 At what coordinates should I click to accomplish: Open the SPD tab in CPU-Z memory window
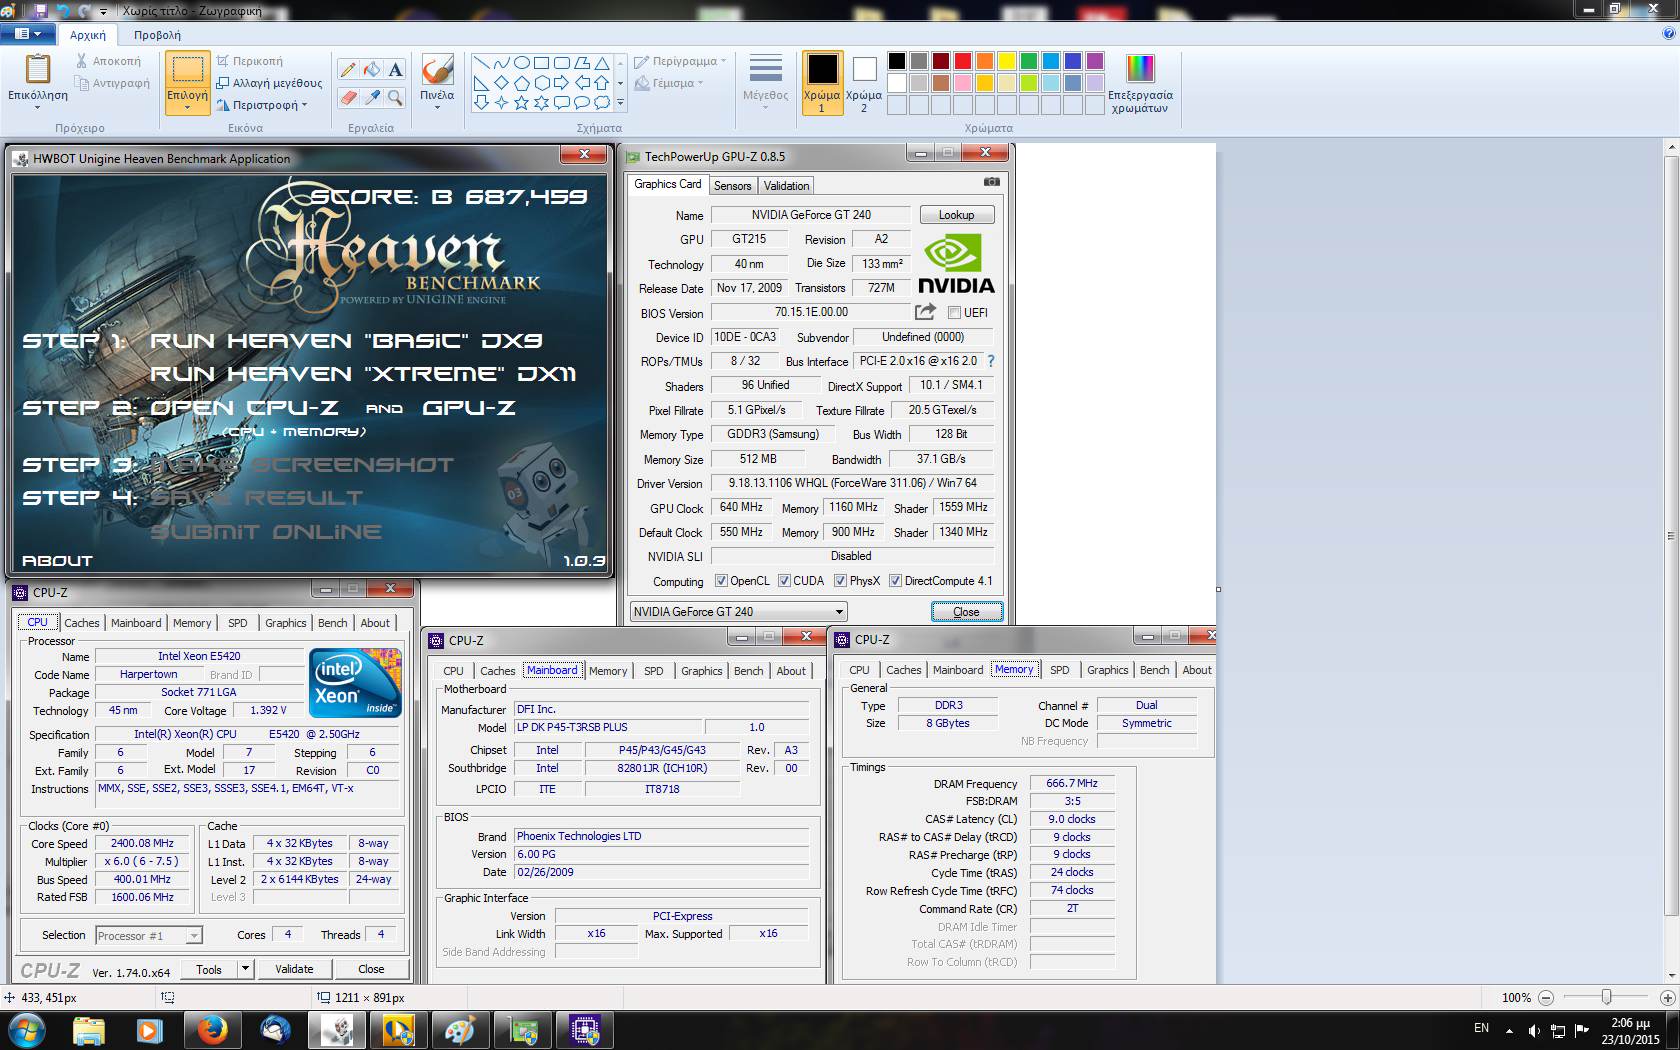1060,670
